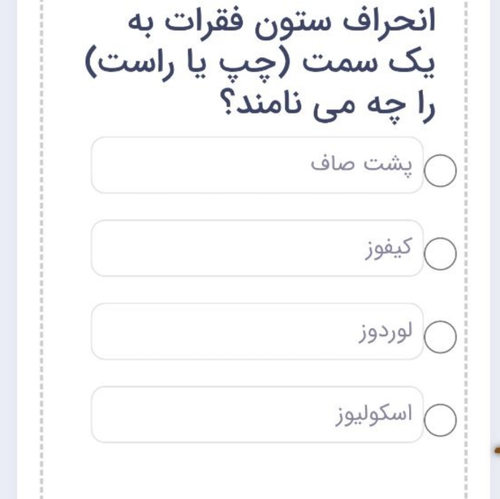Click the question line انحراف ستون فقرات به
Screen dimensions: 500x499
click(282, 23)
